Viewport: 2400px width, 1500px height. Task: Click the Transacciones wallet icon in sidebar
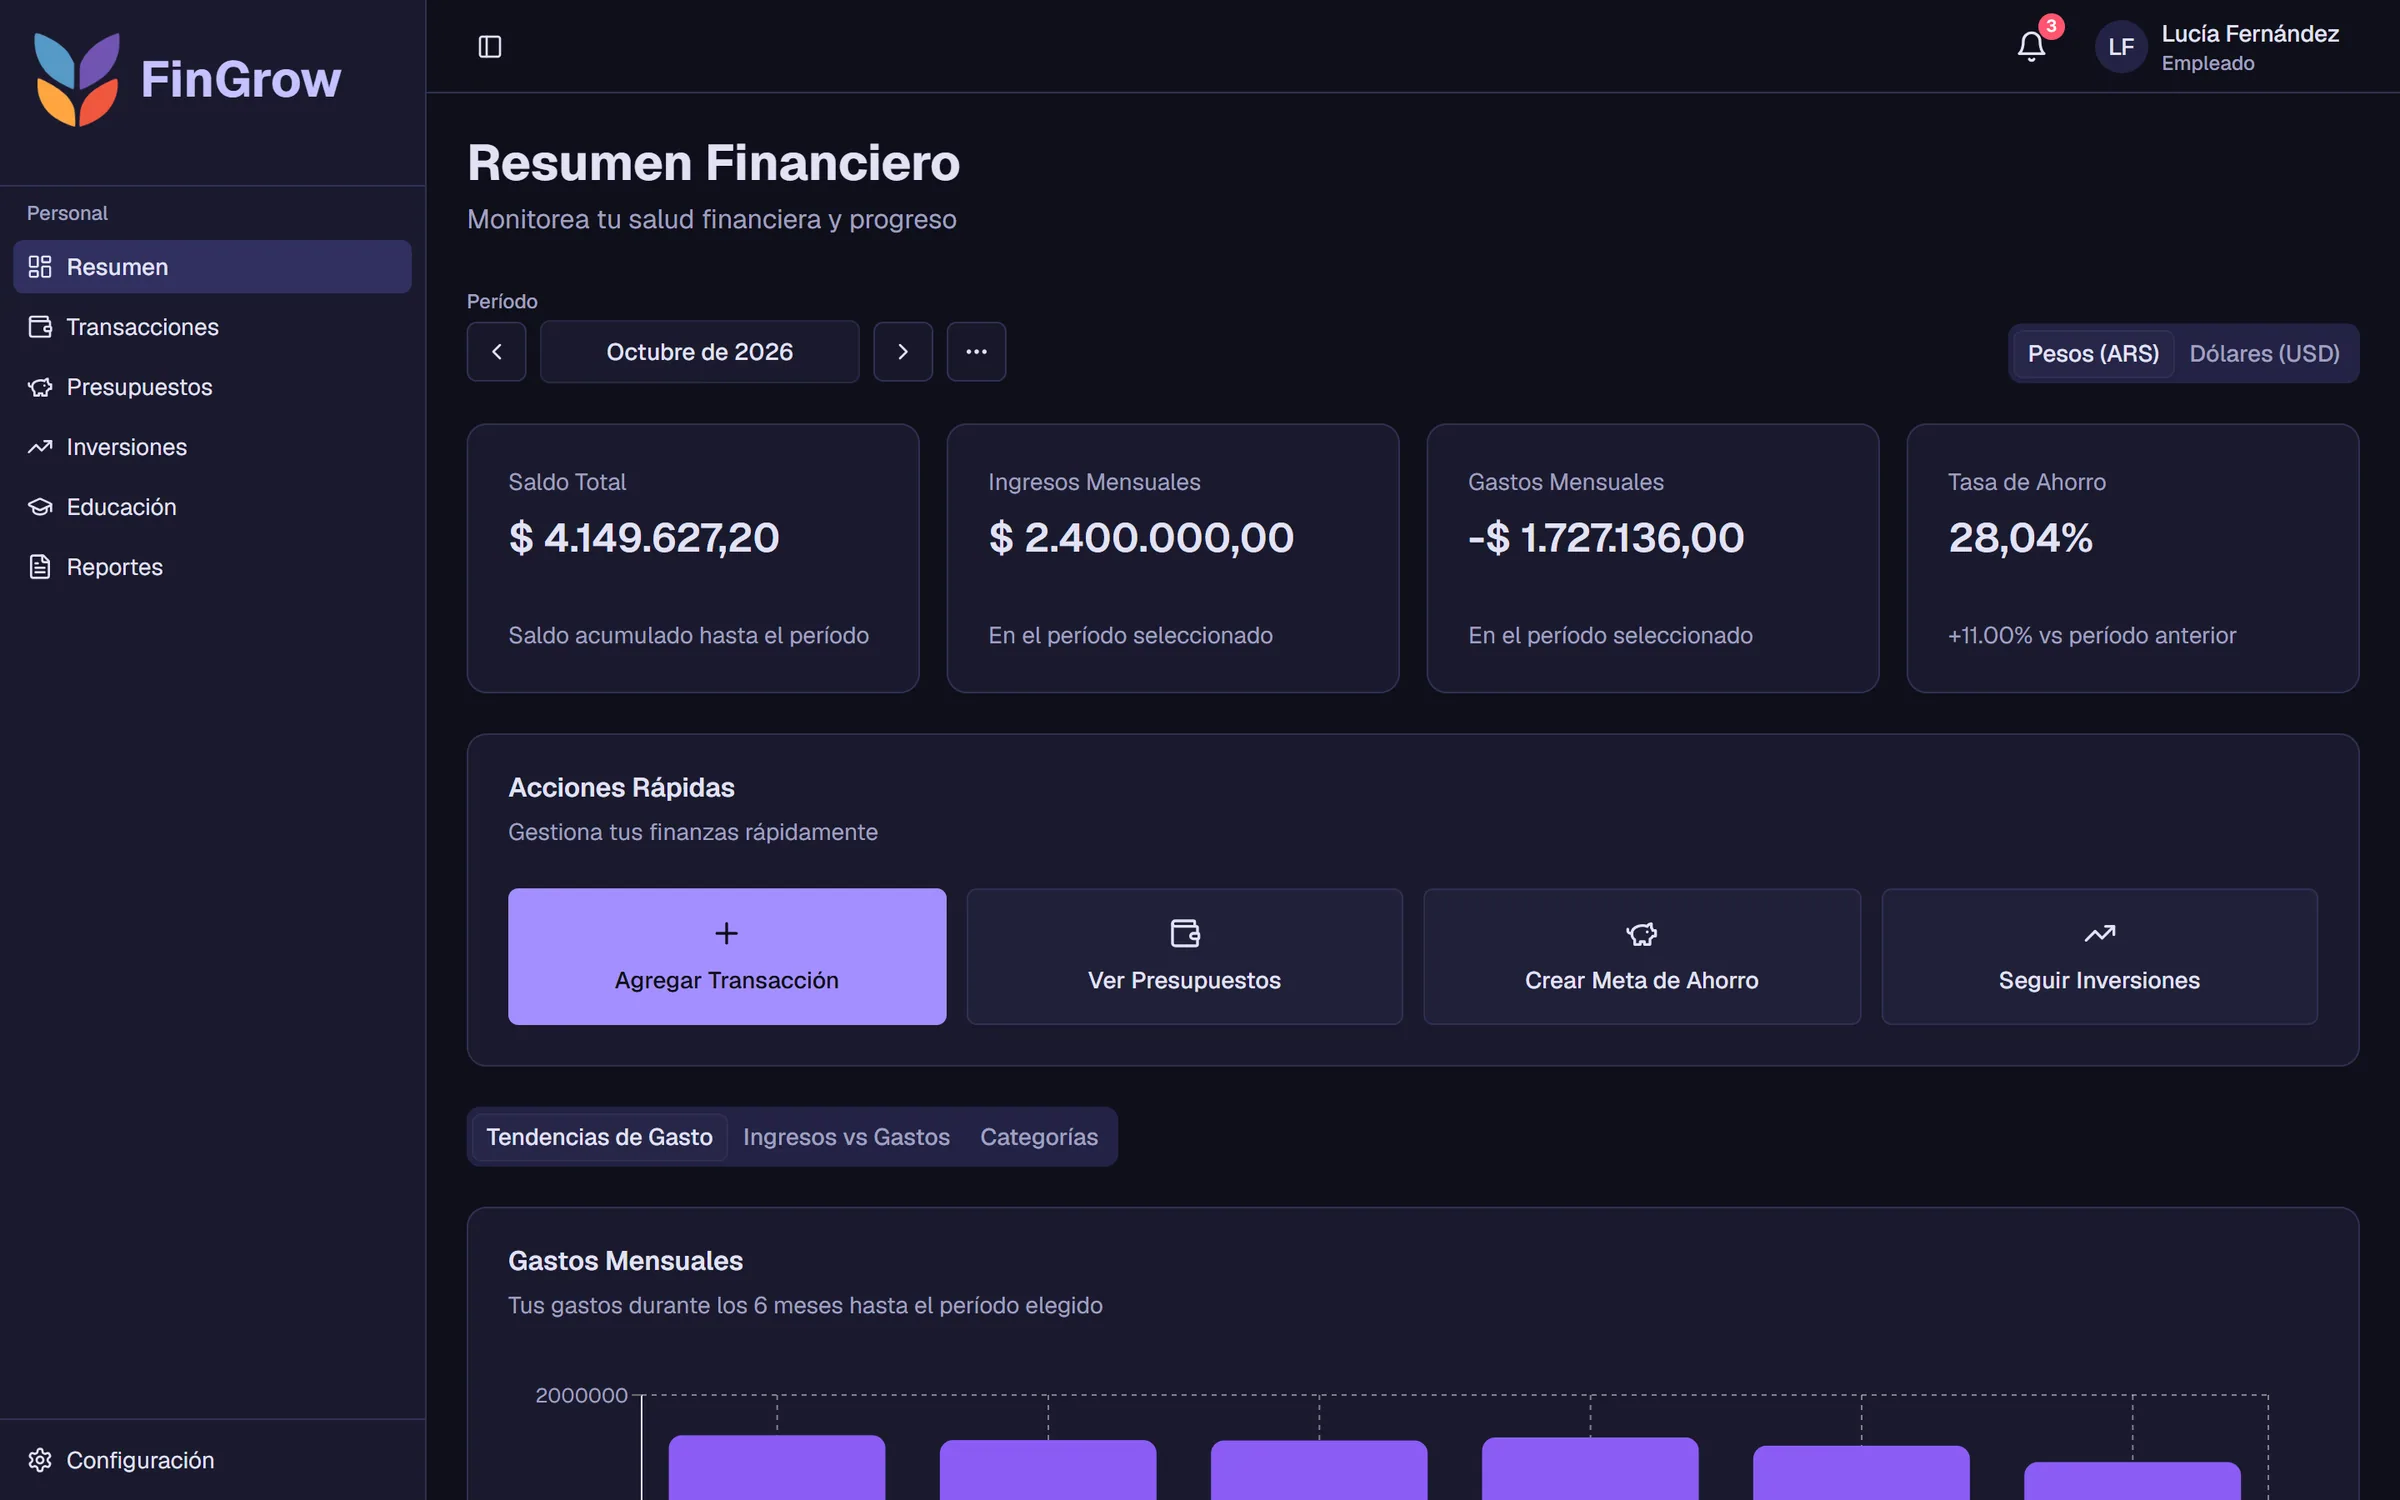click(40, 327)
